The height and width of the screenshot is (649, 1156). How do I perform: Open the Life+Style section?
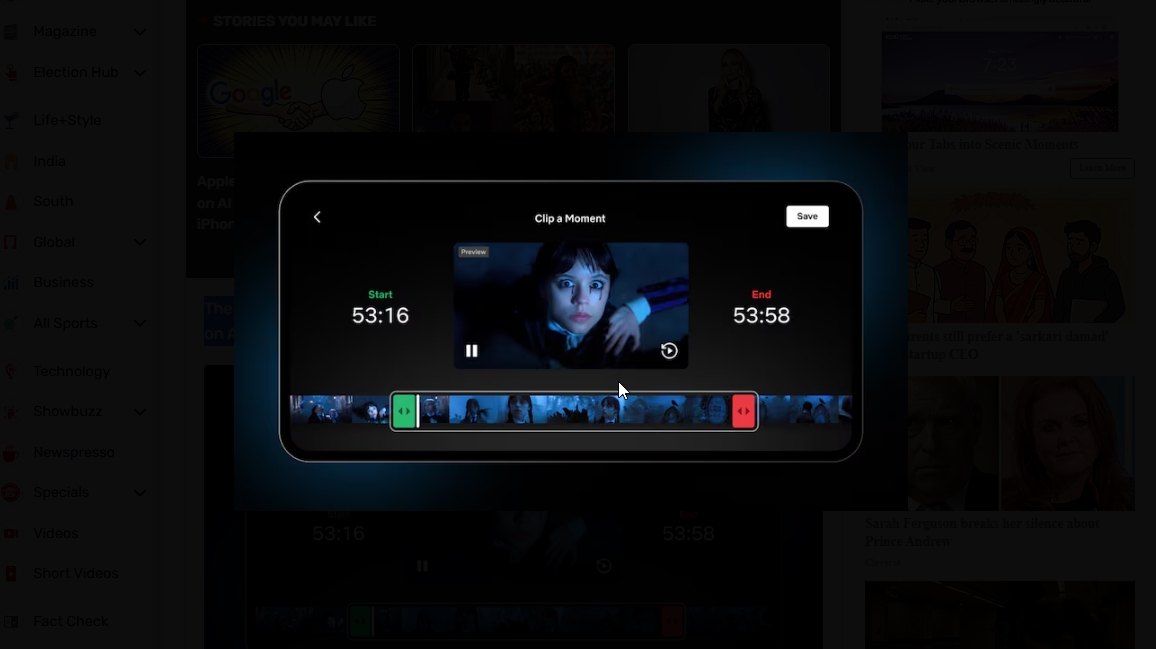pos(67,120)
